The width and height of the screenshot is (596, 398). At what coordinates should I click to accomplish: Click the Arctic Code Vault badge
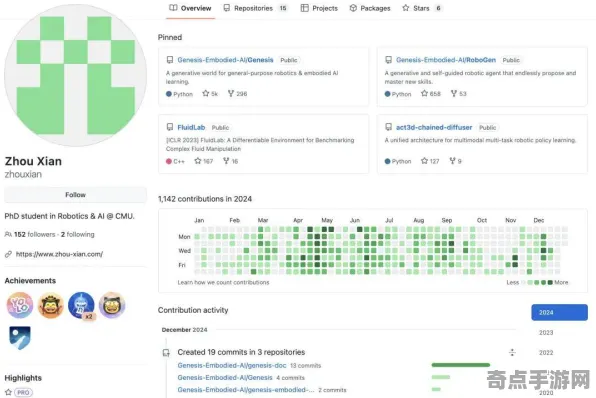tap(20, 338)
